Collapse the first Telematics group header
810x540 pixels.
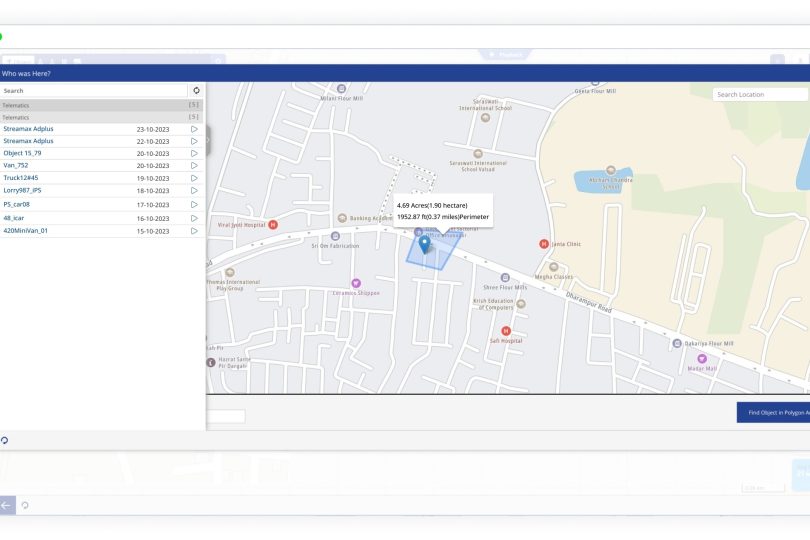pyautogui.click(x=100, y=104)
